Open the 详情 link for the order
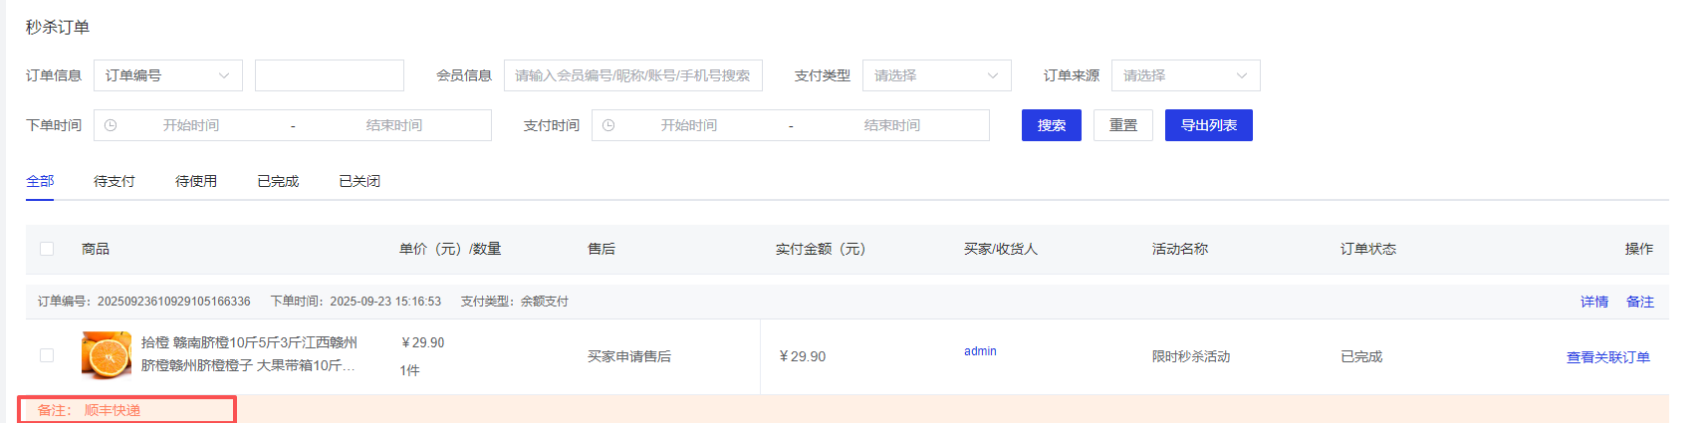1683x423 pixels. click(x=1594, y=302)
